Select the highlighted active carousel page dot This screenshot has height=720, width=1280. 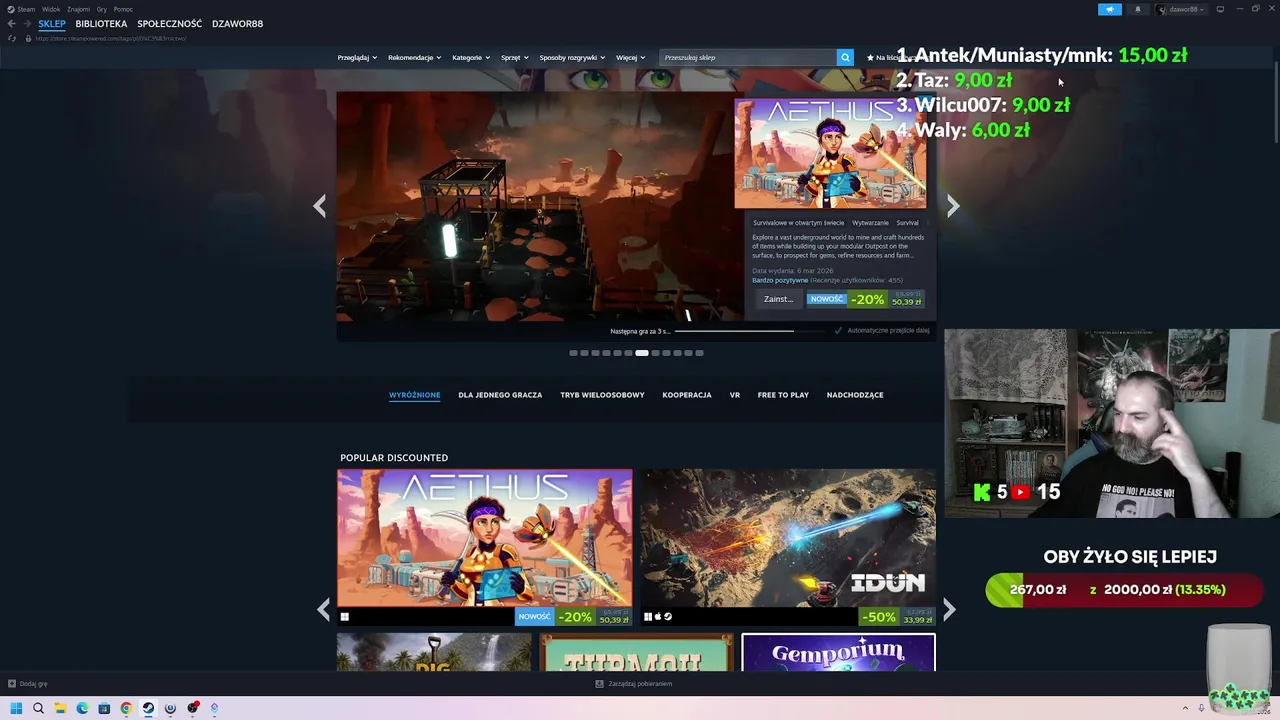(642, 353)
